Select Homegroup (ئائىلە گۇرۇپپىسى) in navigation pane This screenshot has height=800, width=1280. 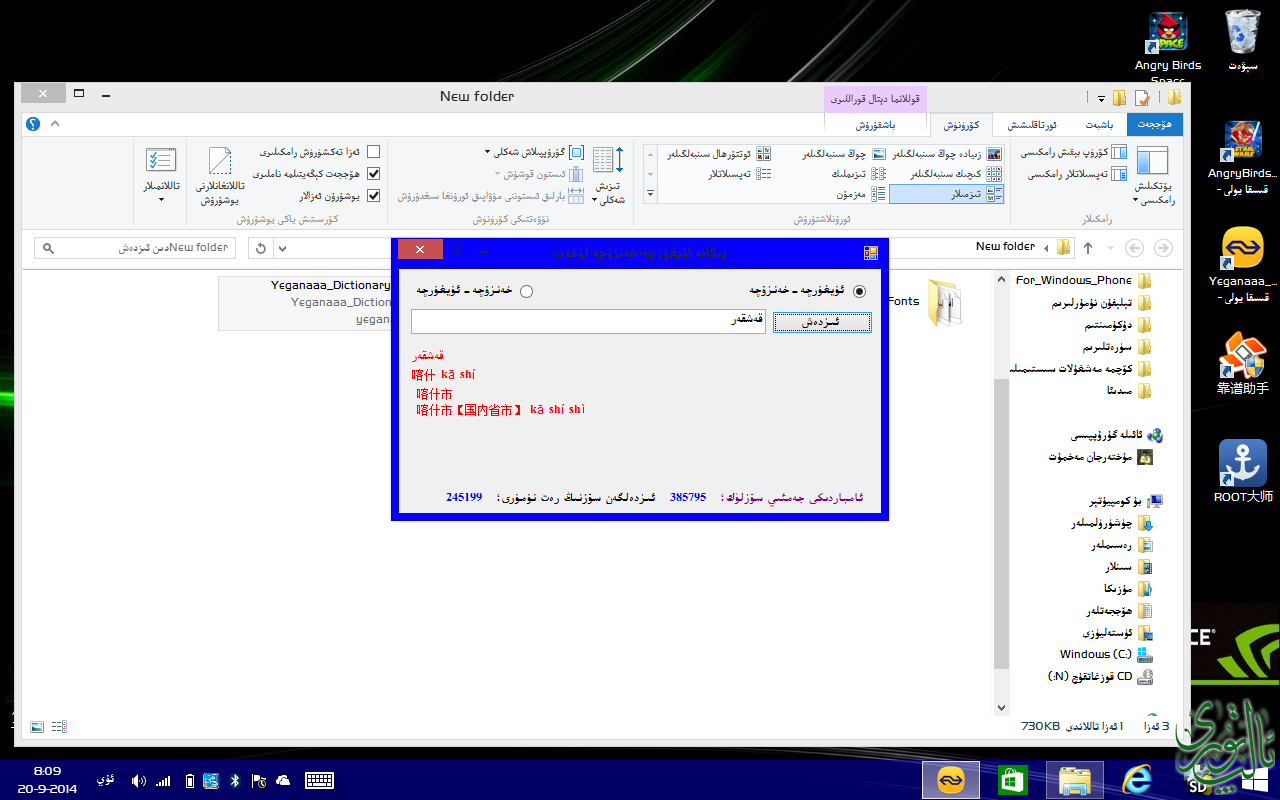pyautogui.click(x=1116, y=435)
